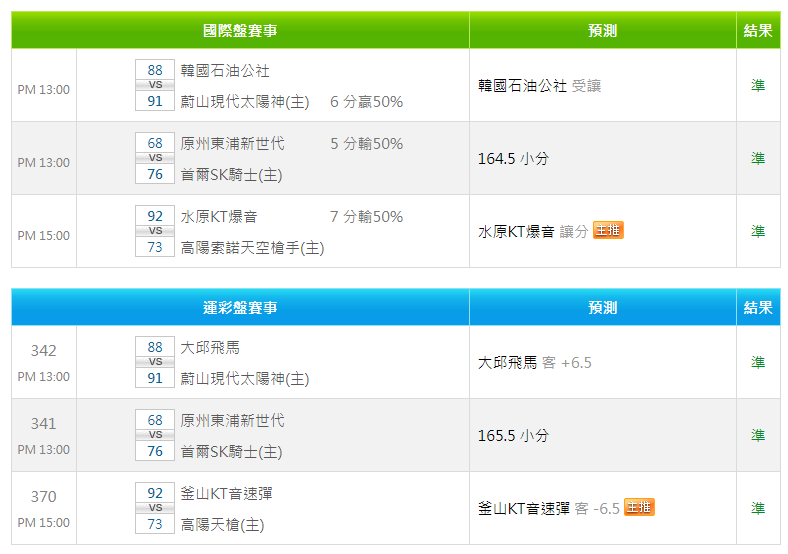Click score 88 for 韓國石油公社
Image resolution: width=788 pixels, height=554 pixels.
[x=155, y=70]
